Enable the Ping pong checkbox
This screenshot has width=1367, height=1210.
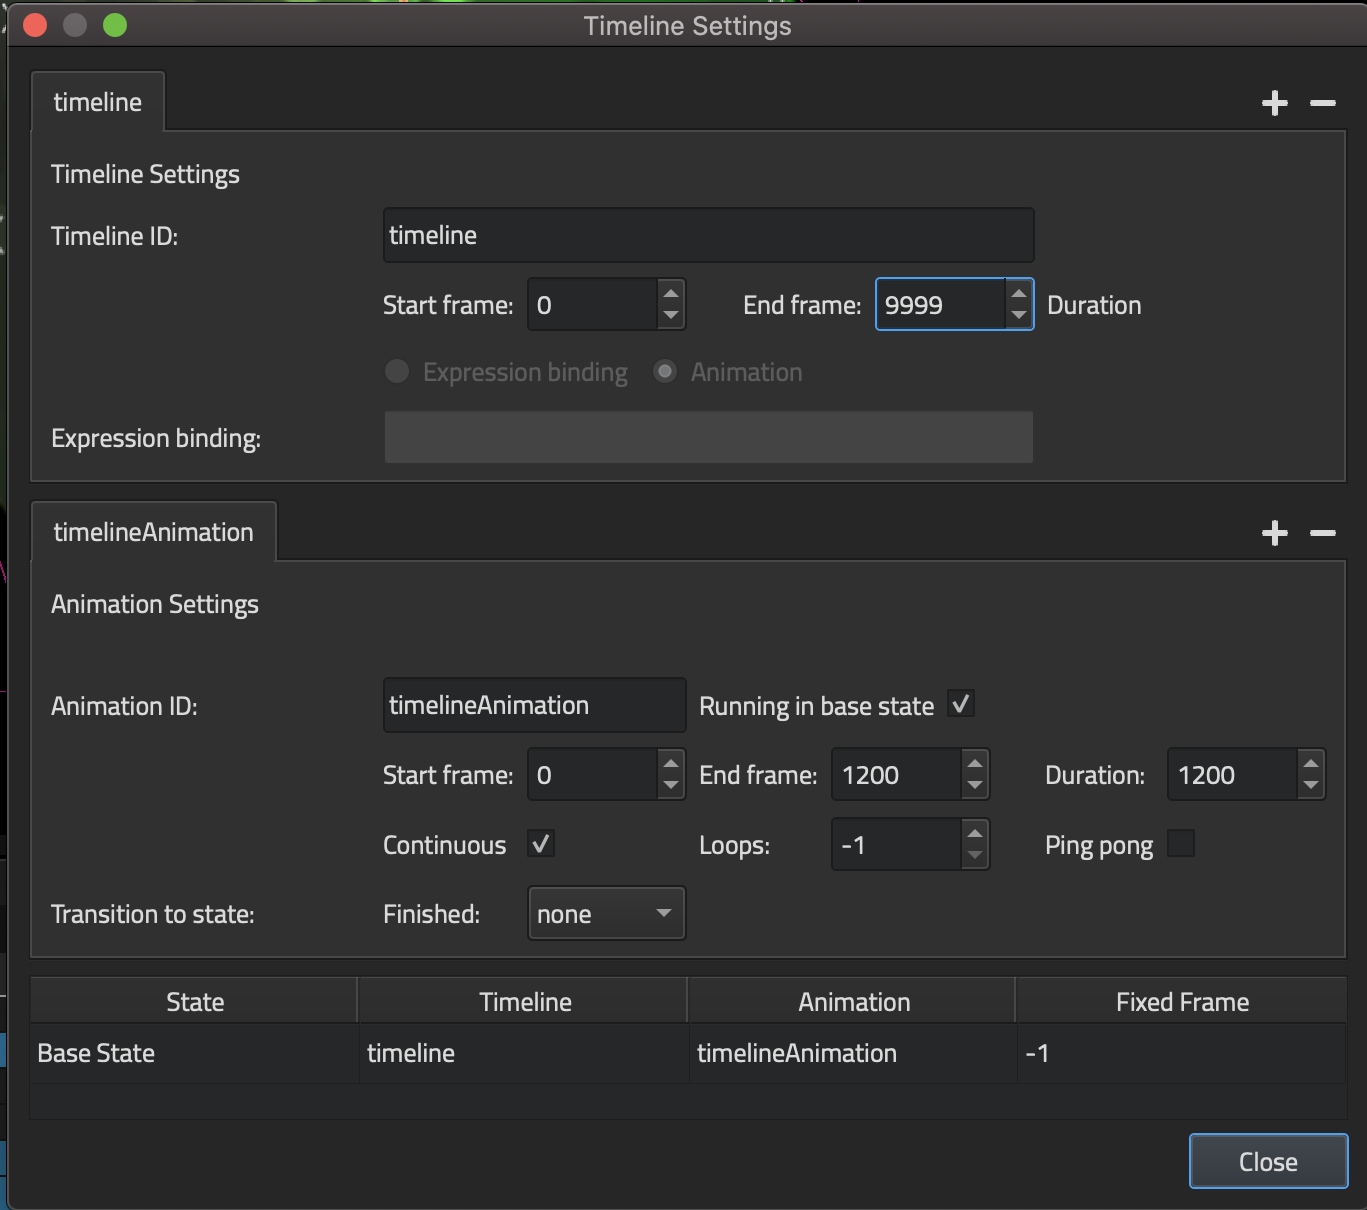point(1181,844)
